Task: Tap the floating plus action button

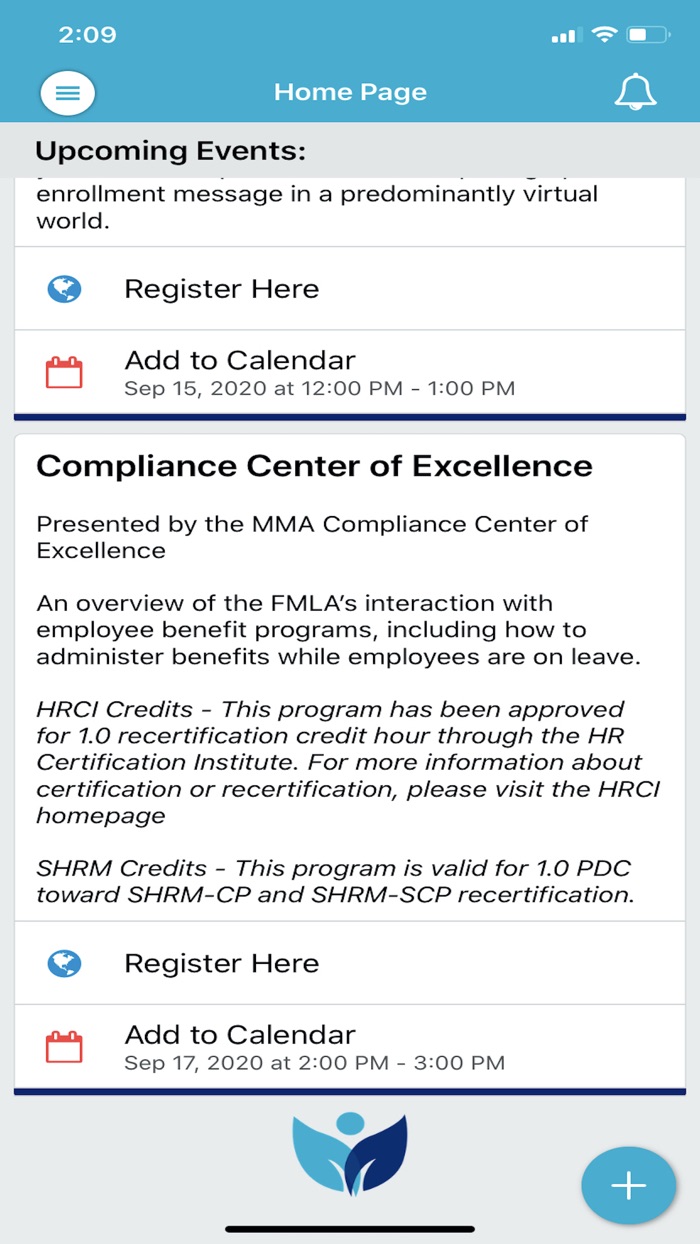Action: 628,1185
